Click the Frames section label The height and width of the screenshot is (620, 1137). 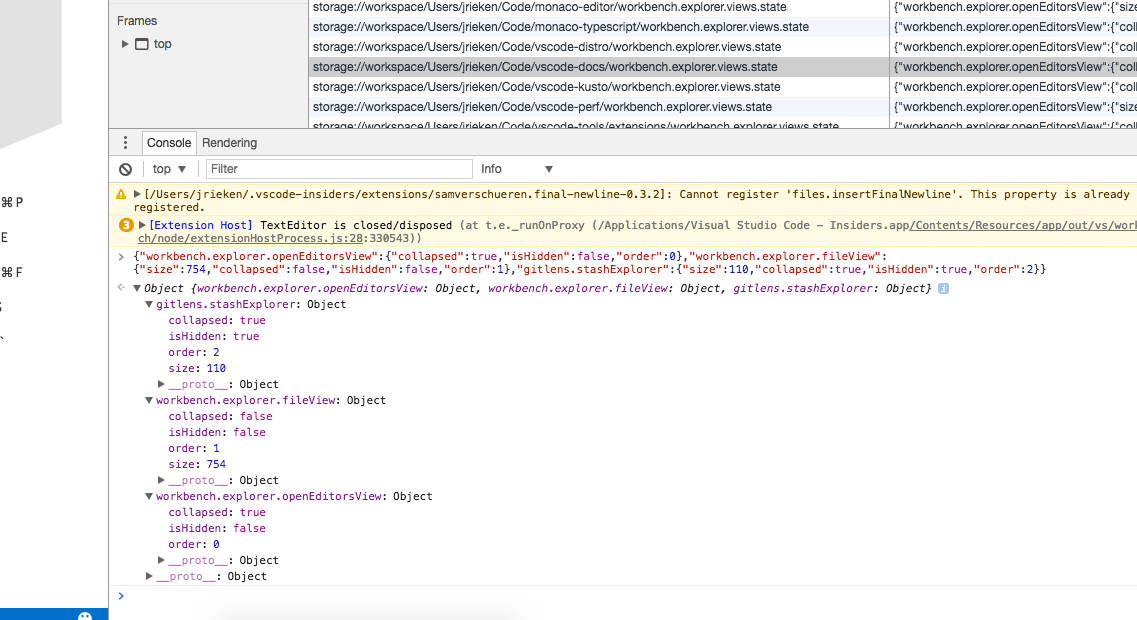click(x=137, y=21)
